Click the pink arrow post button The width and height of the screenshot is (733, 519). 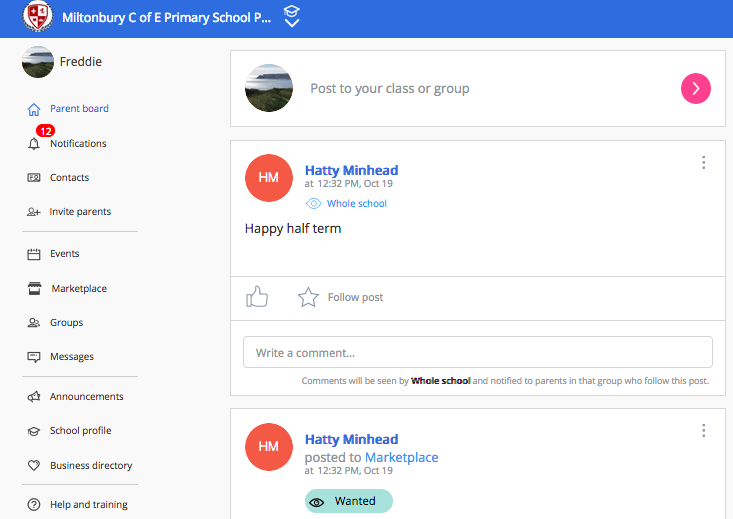696,88
